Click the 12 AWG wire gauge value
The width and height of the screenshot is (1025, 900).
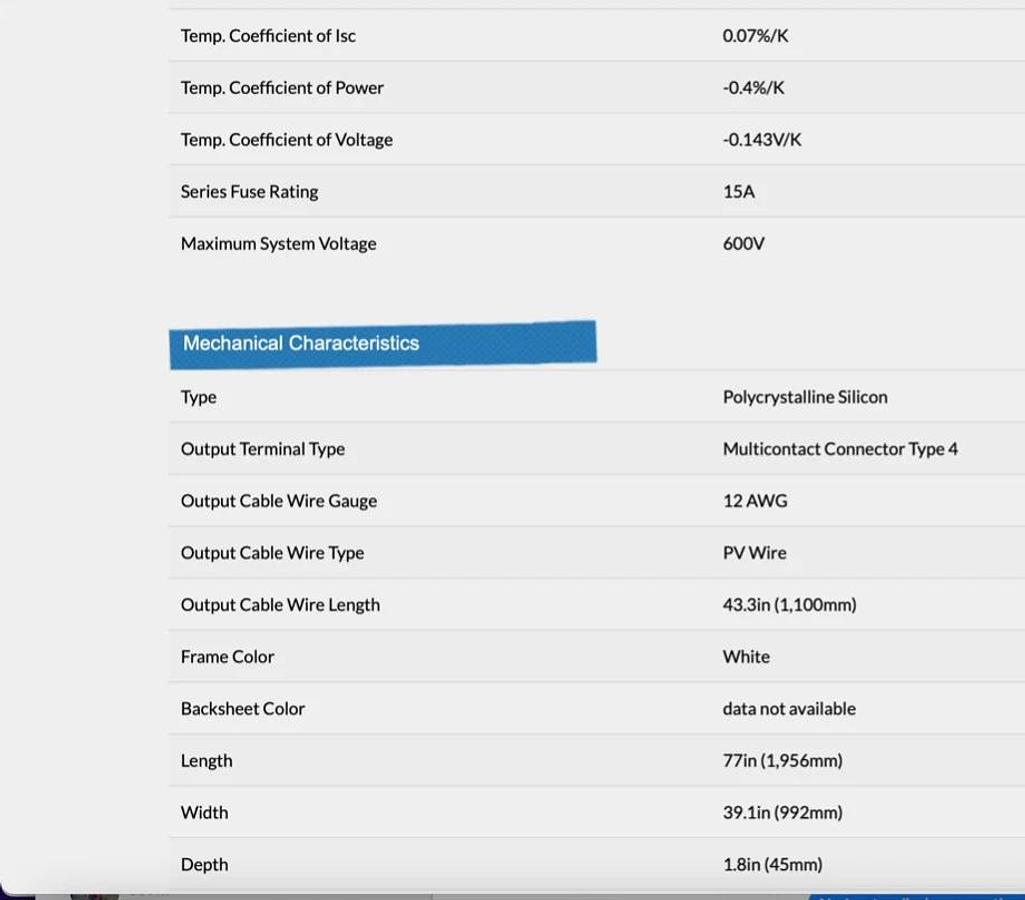point(755,501)
